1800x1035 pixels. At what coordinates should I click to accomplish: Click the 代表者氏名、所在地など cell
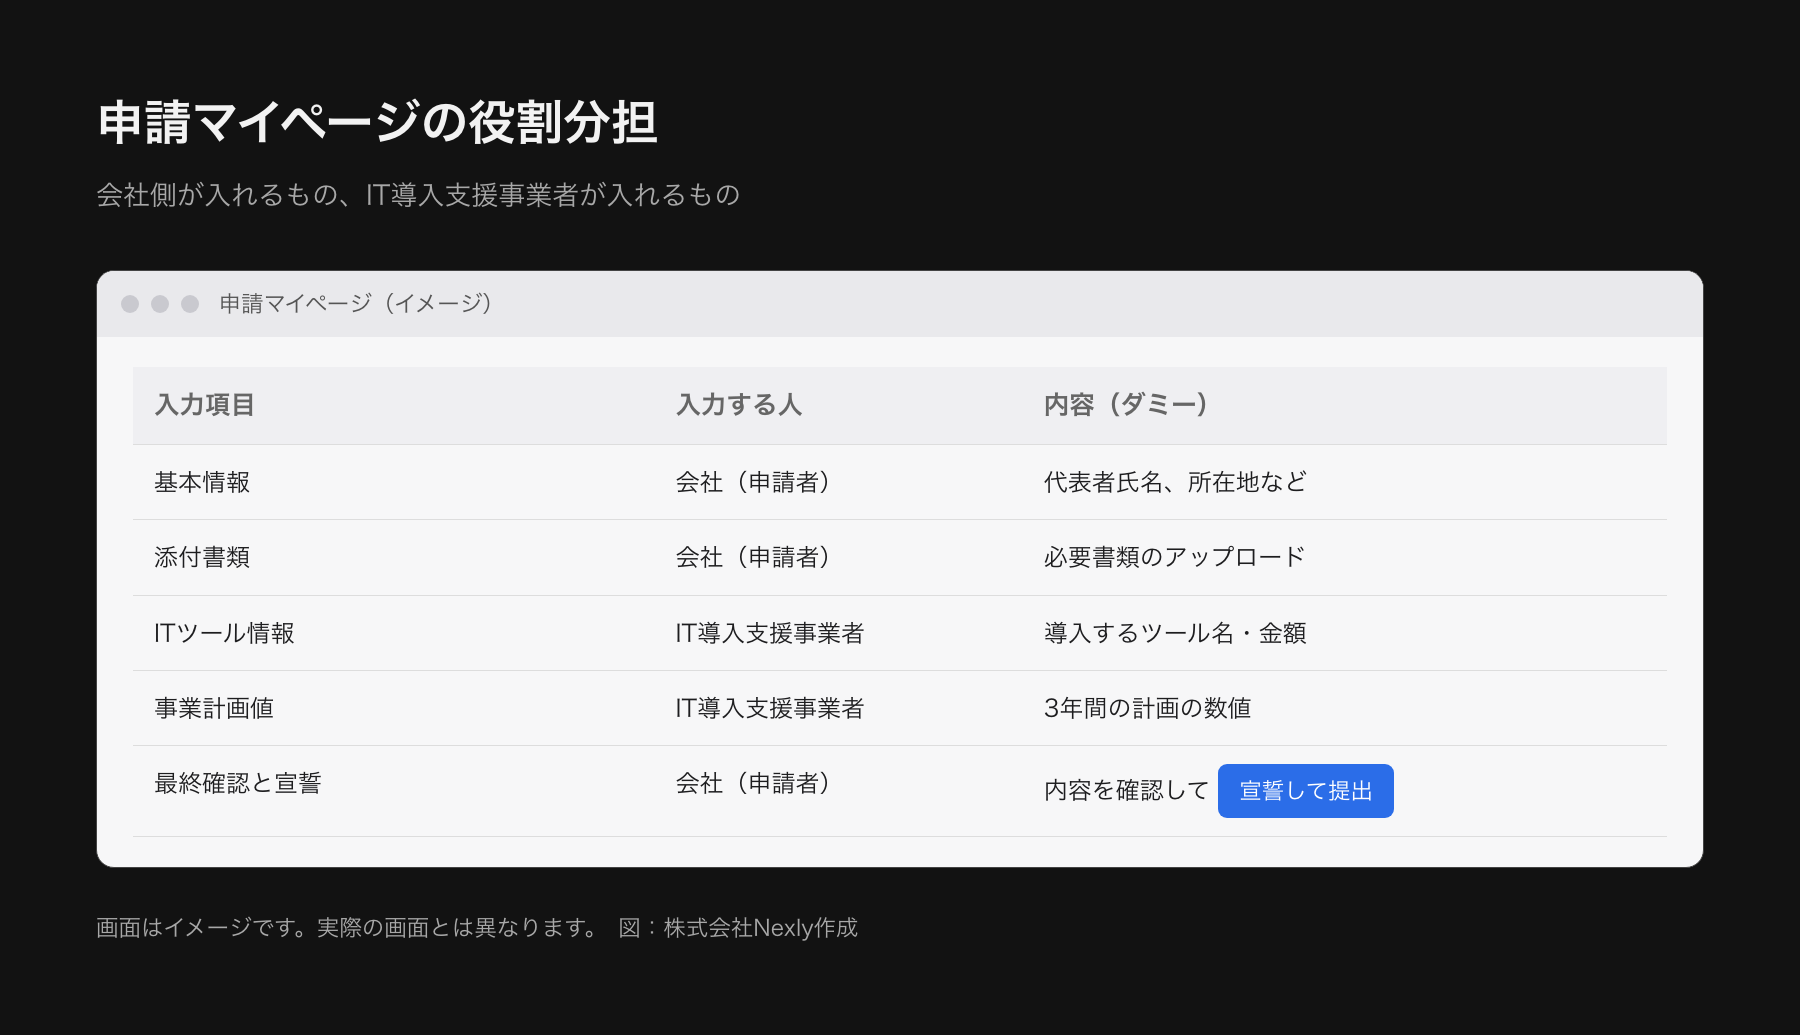pos(1175,483)
